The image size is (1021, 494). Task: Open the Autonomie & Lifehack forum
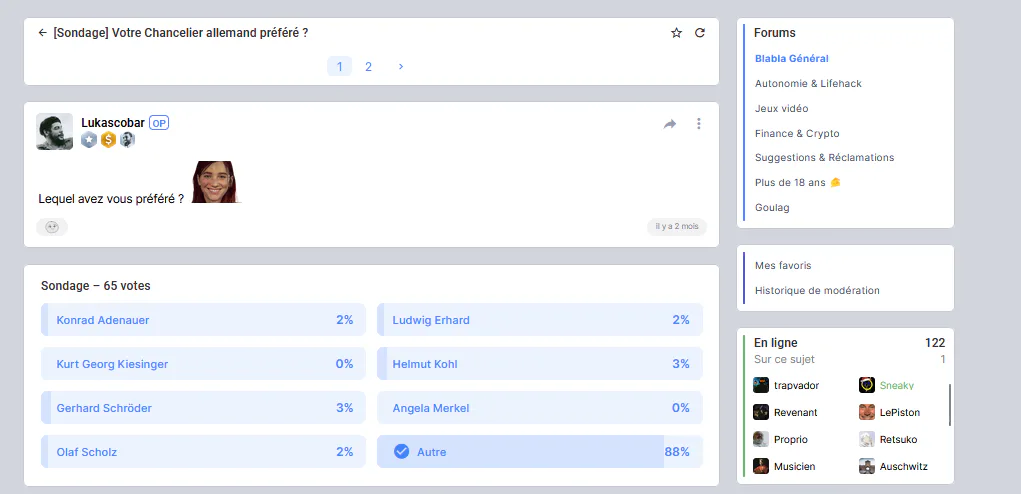(808, 83)
